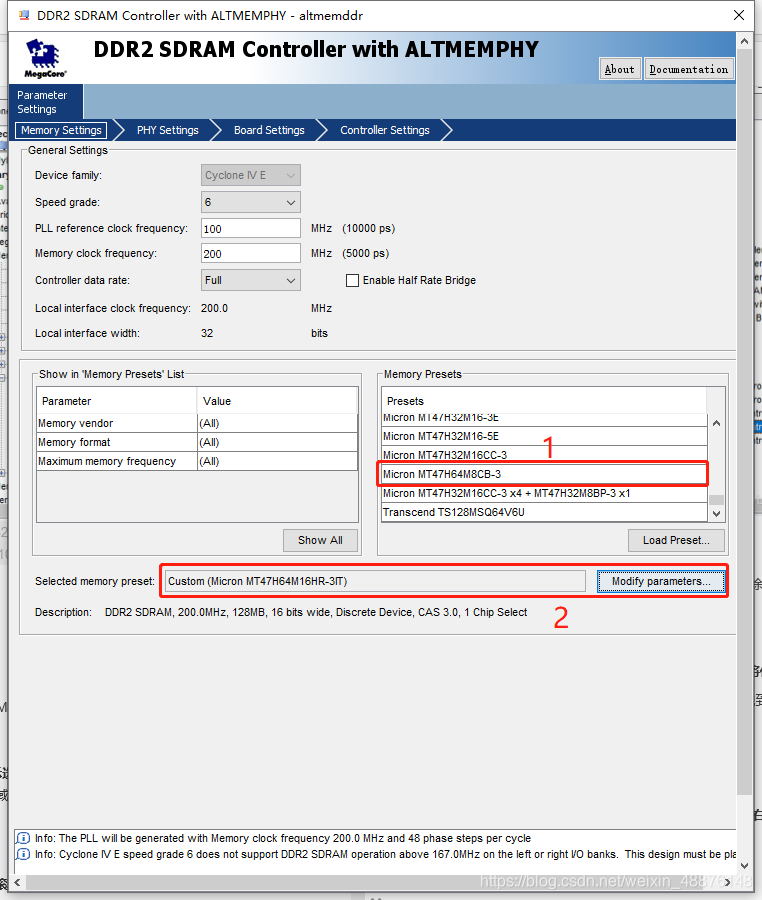Select preset Micron MT47H32M16CC-3

click(544, 455)
